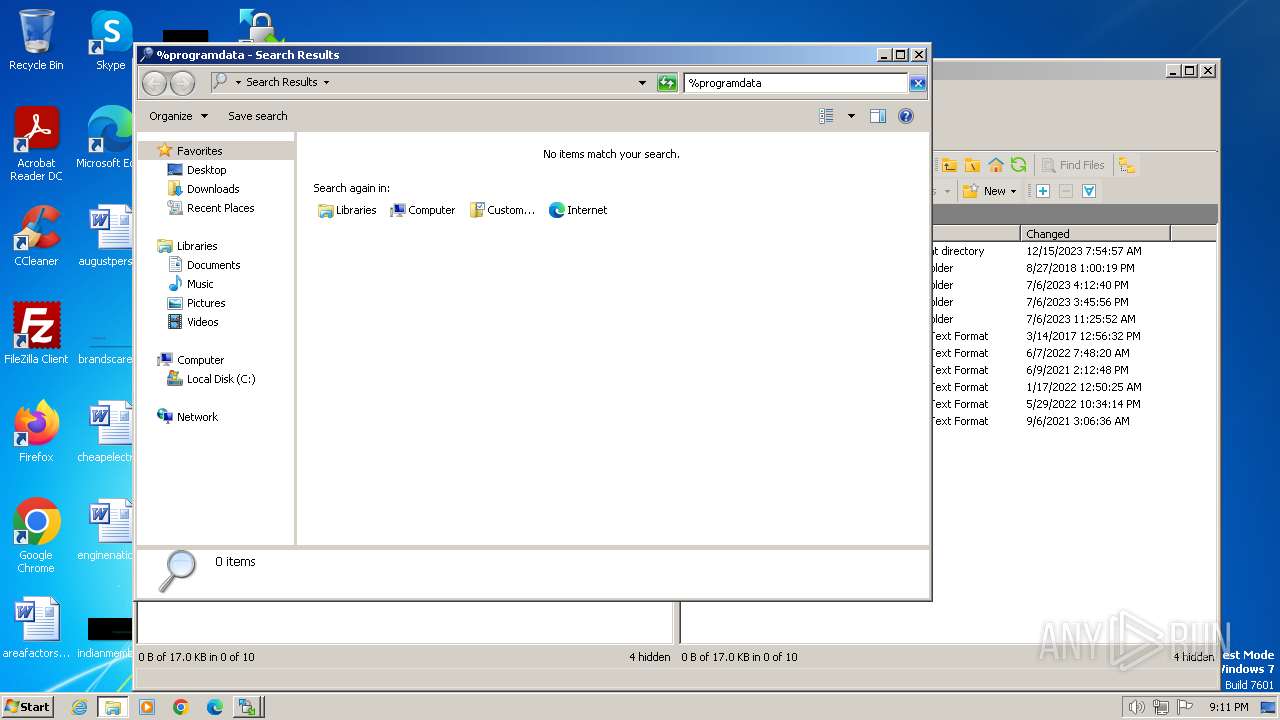
Task: Open the Organize dropdown menu
Action: (x=178, y=116)
